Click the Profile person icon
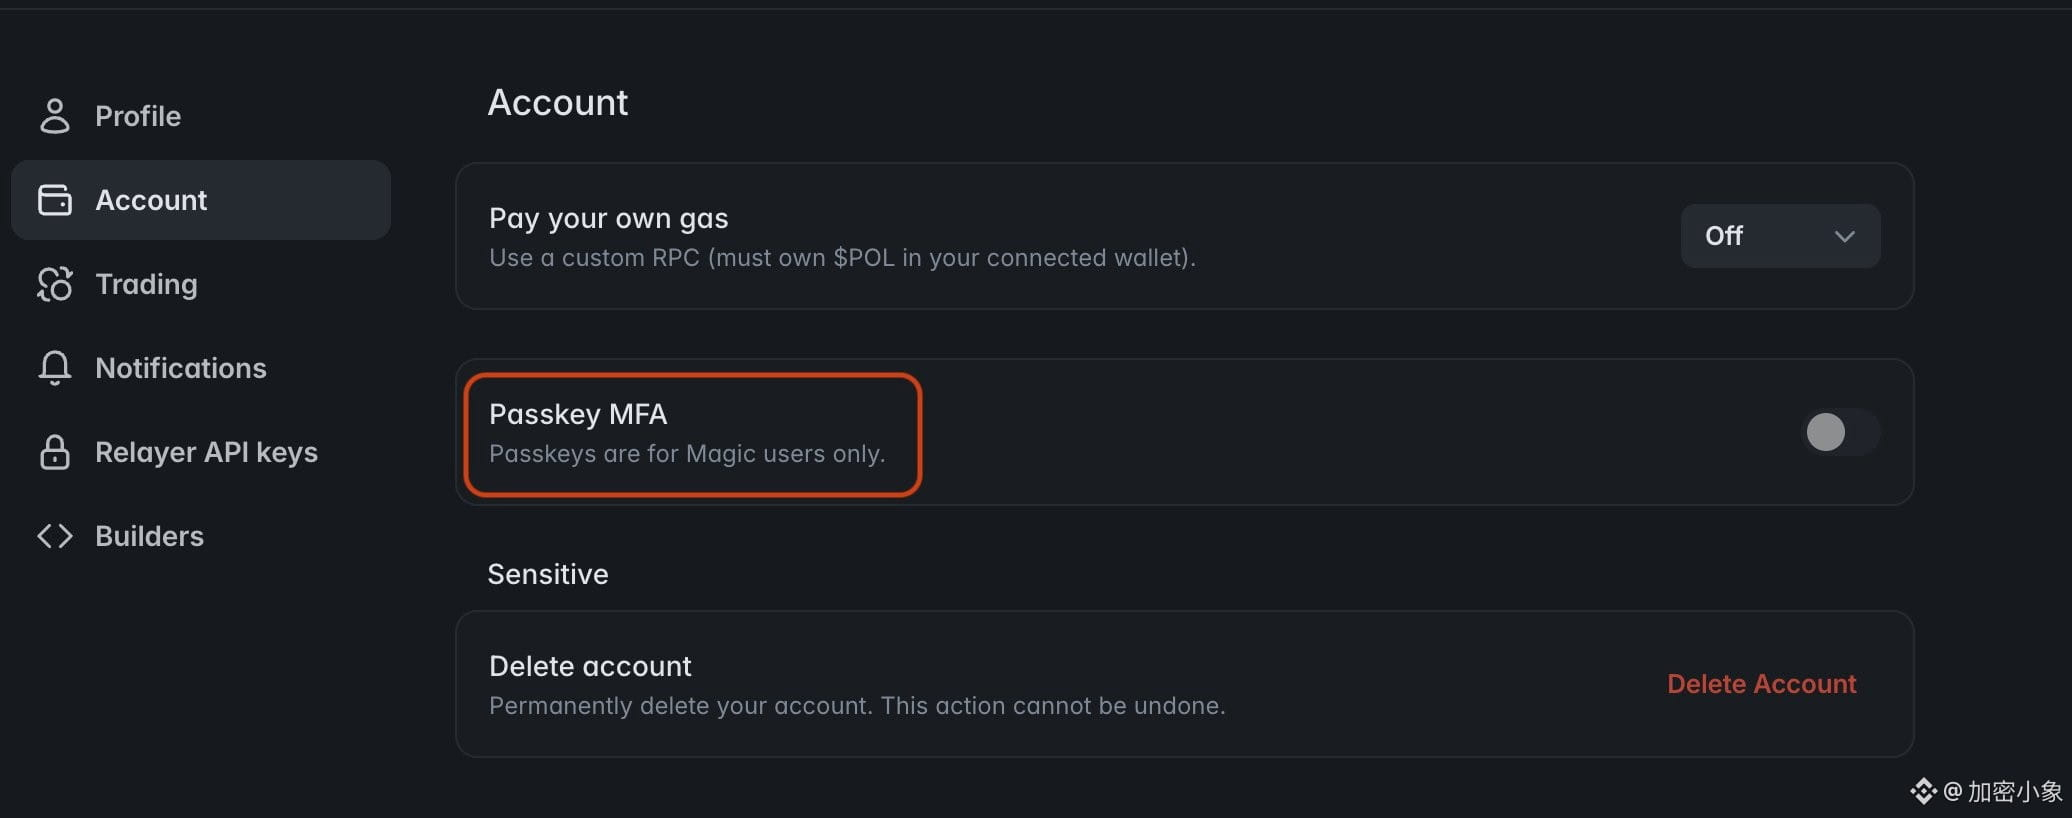 [55, 116]
